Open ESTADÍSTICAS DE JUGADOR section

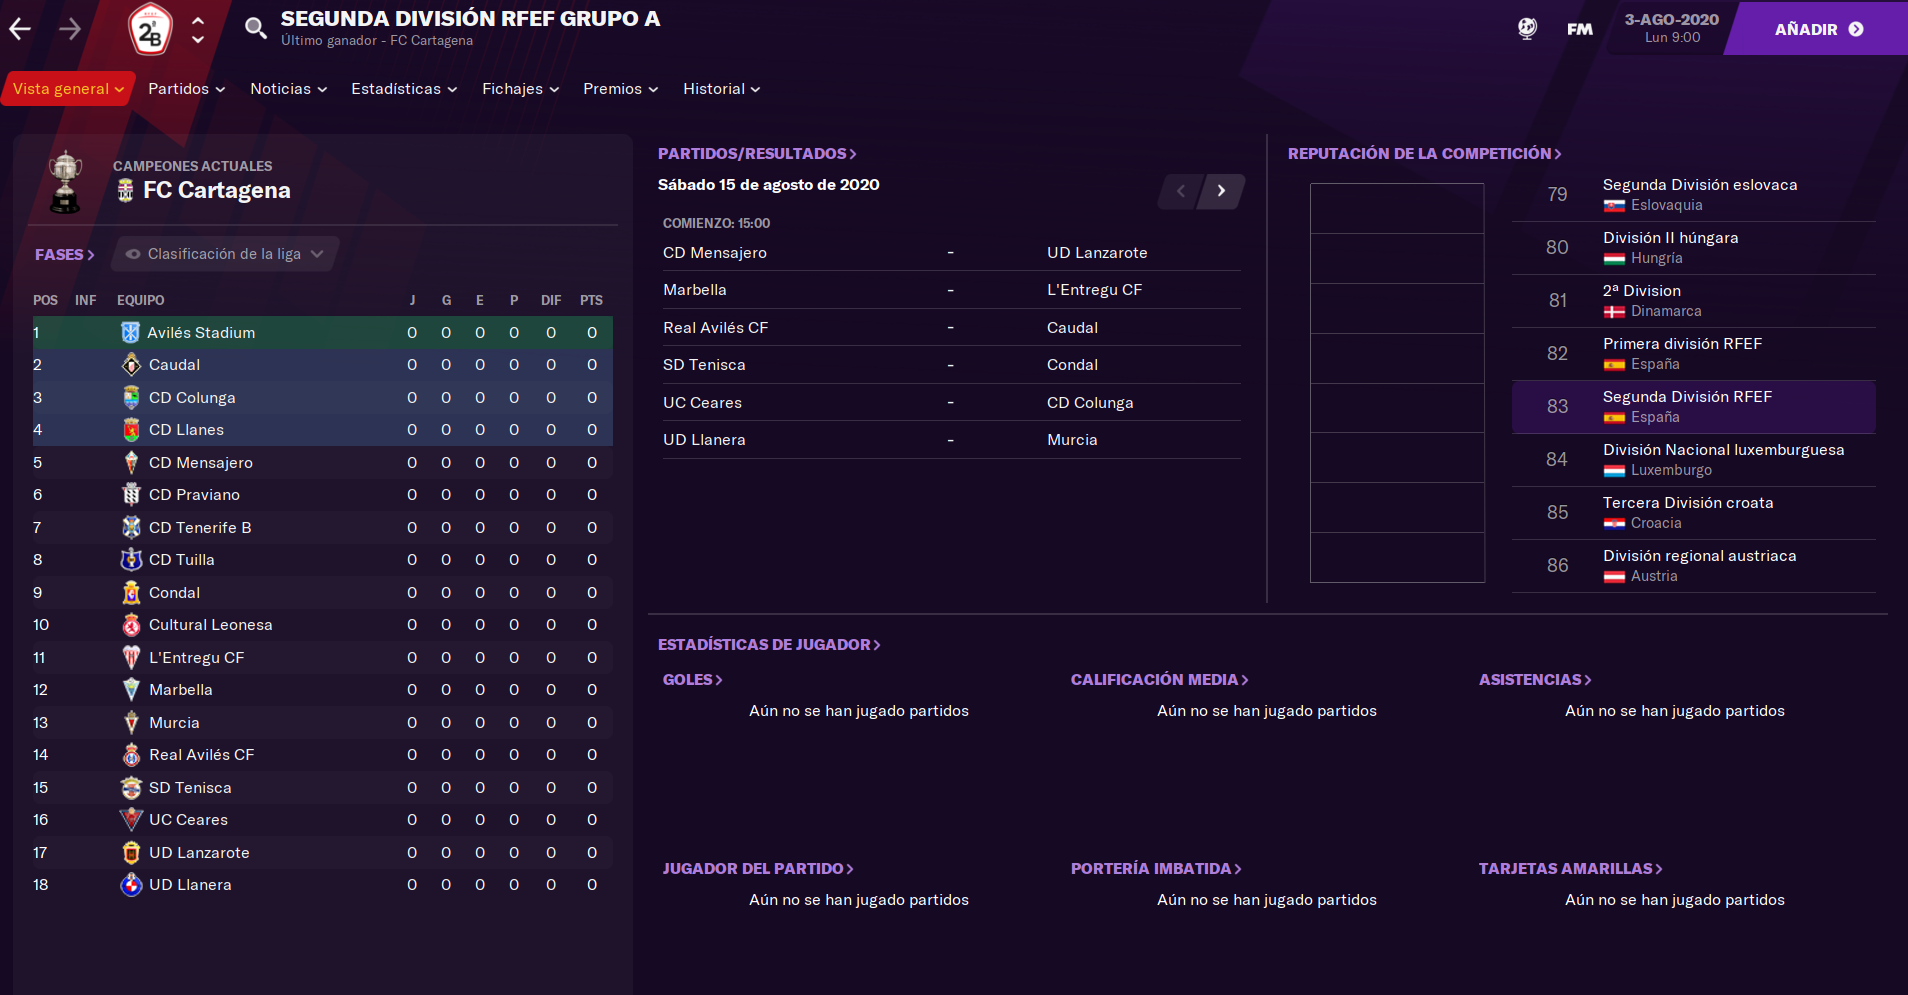click(x=769, y=645)
